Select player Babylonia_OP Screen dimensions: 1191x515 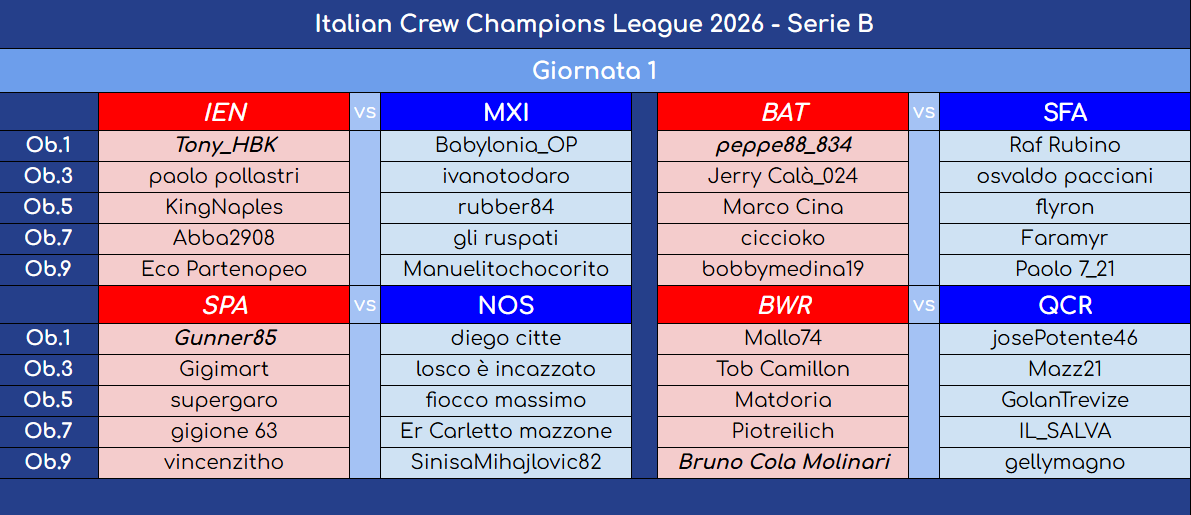506,145
